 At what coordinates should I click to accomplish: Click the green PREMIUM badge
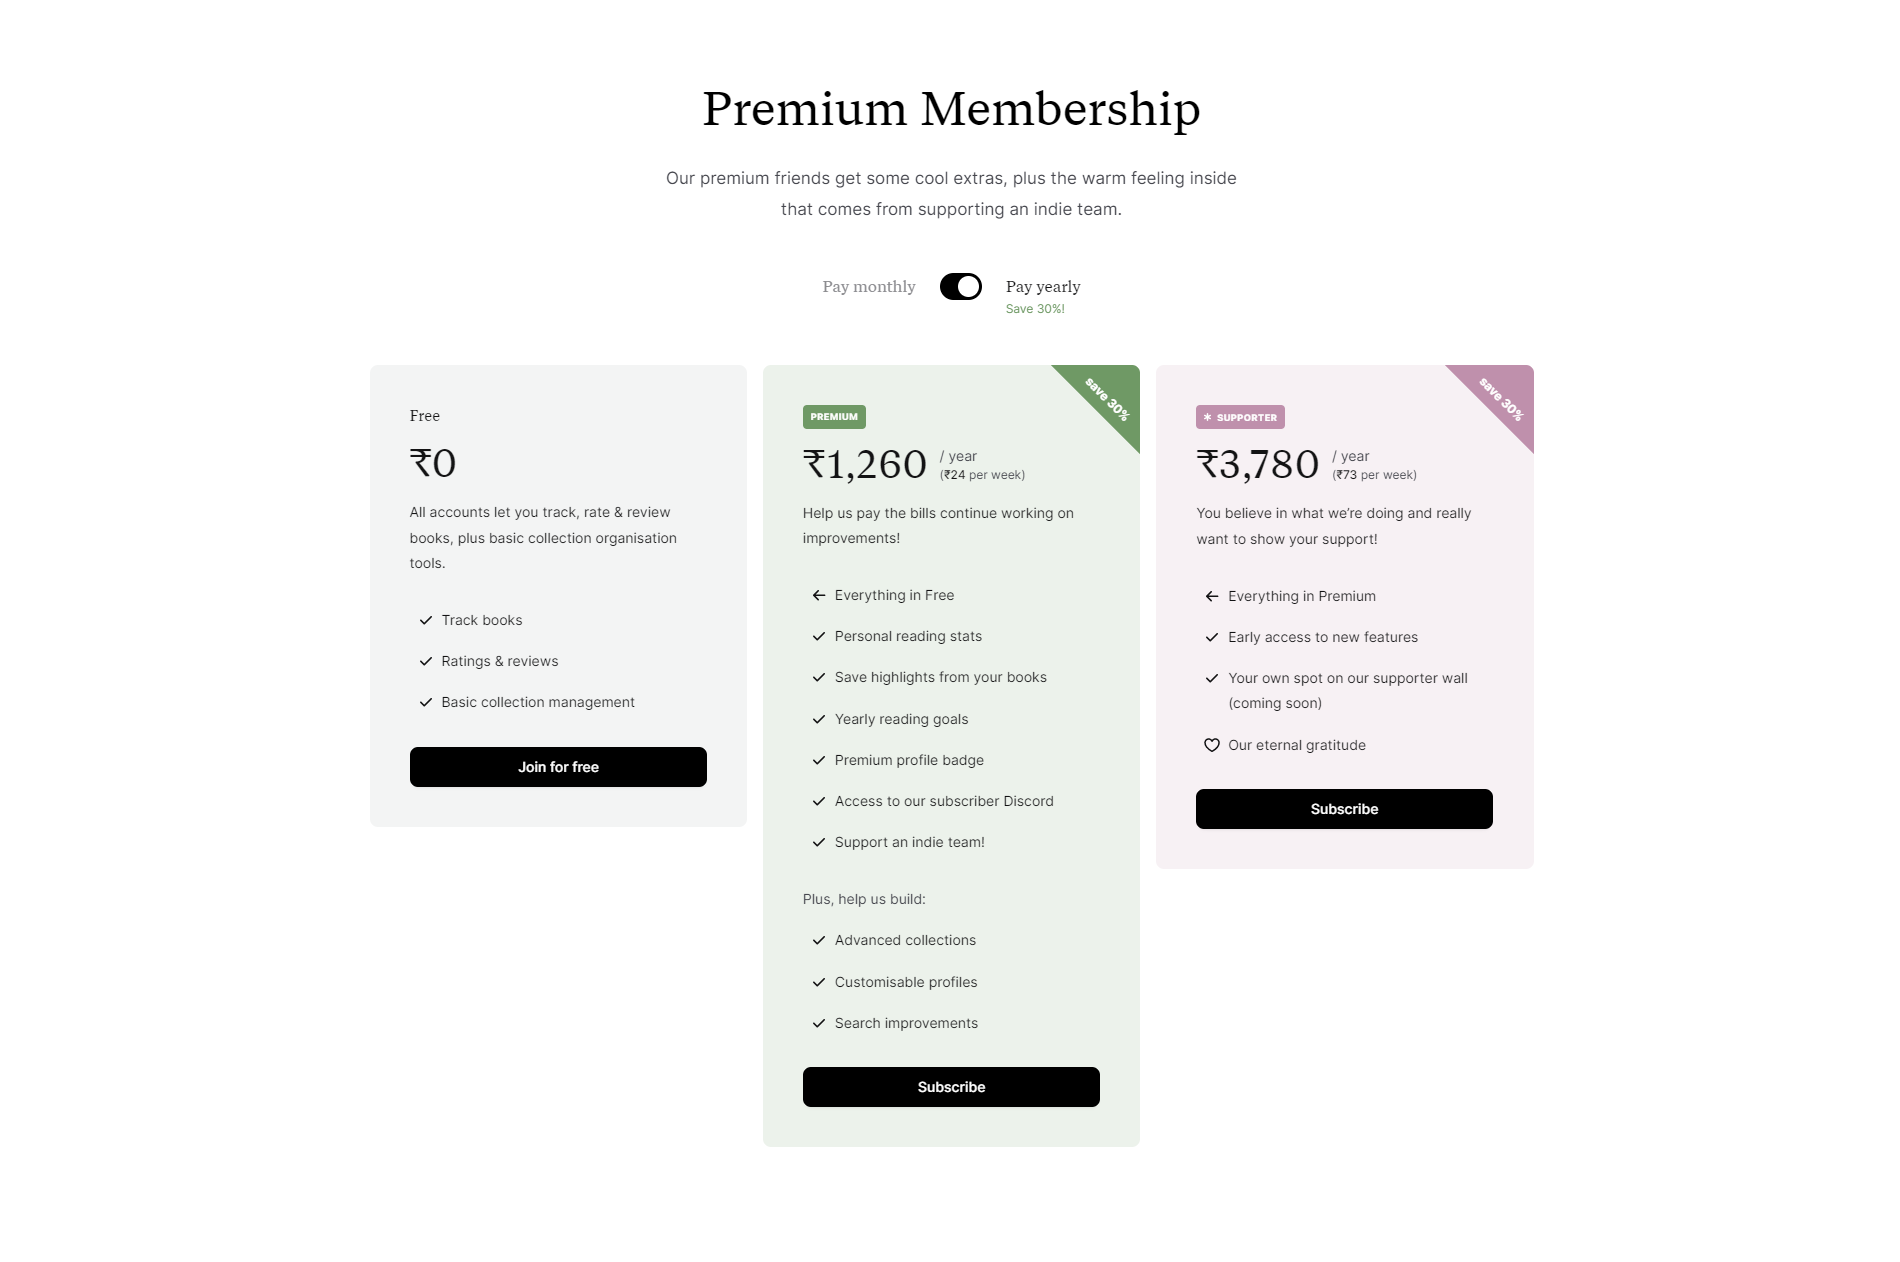(834, 417)
